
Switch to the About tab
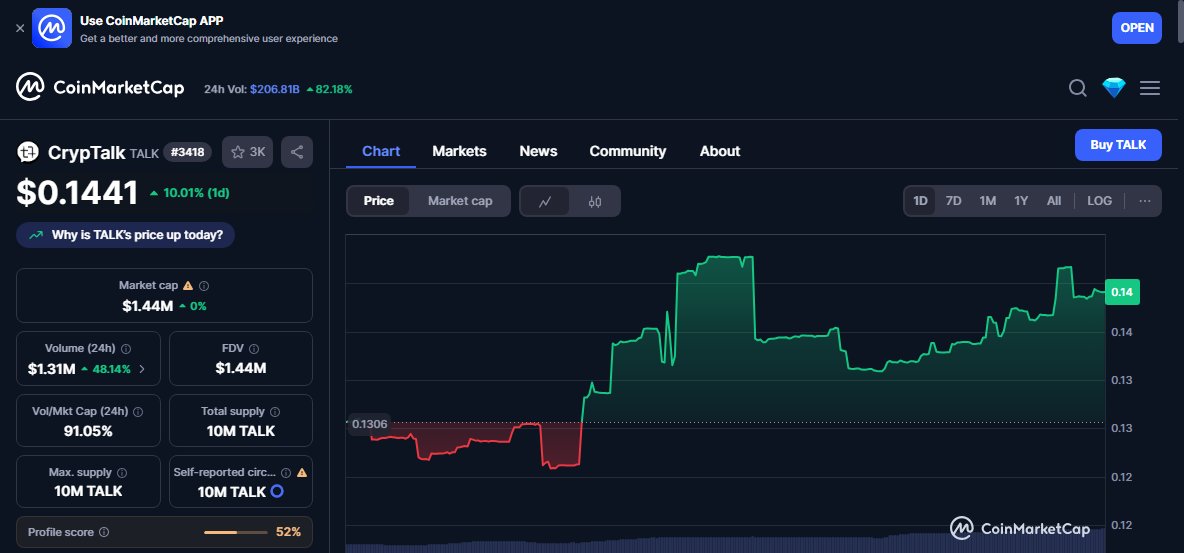(720, 151)
